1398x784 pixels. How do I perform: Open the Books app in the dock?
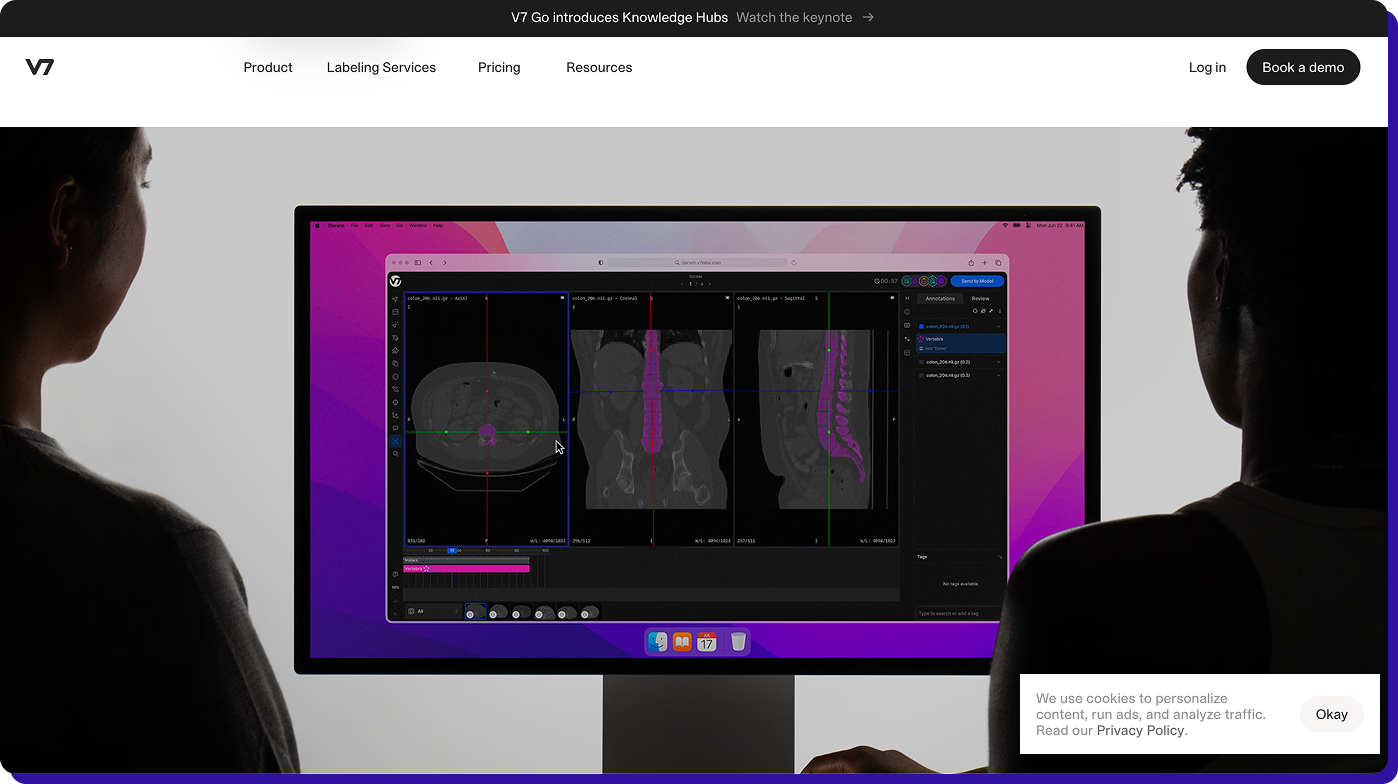pyautogui.click(x=682, y=642)
